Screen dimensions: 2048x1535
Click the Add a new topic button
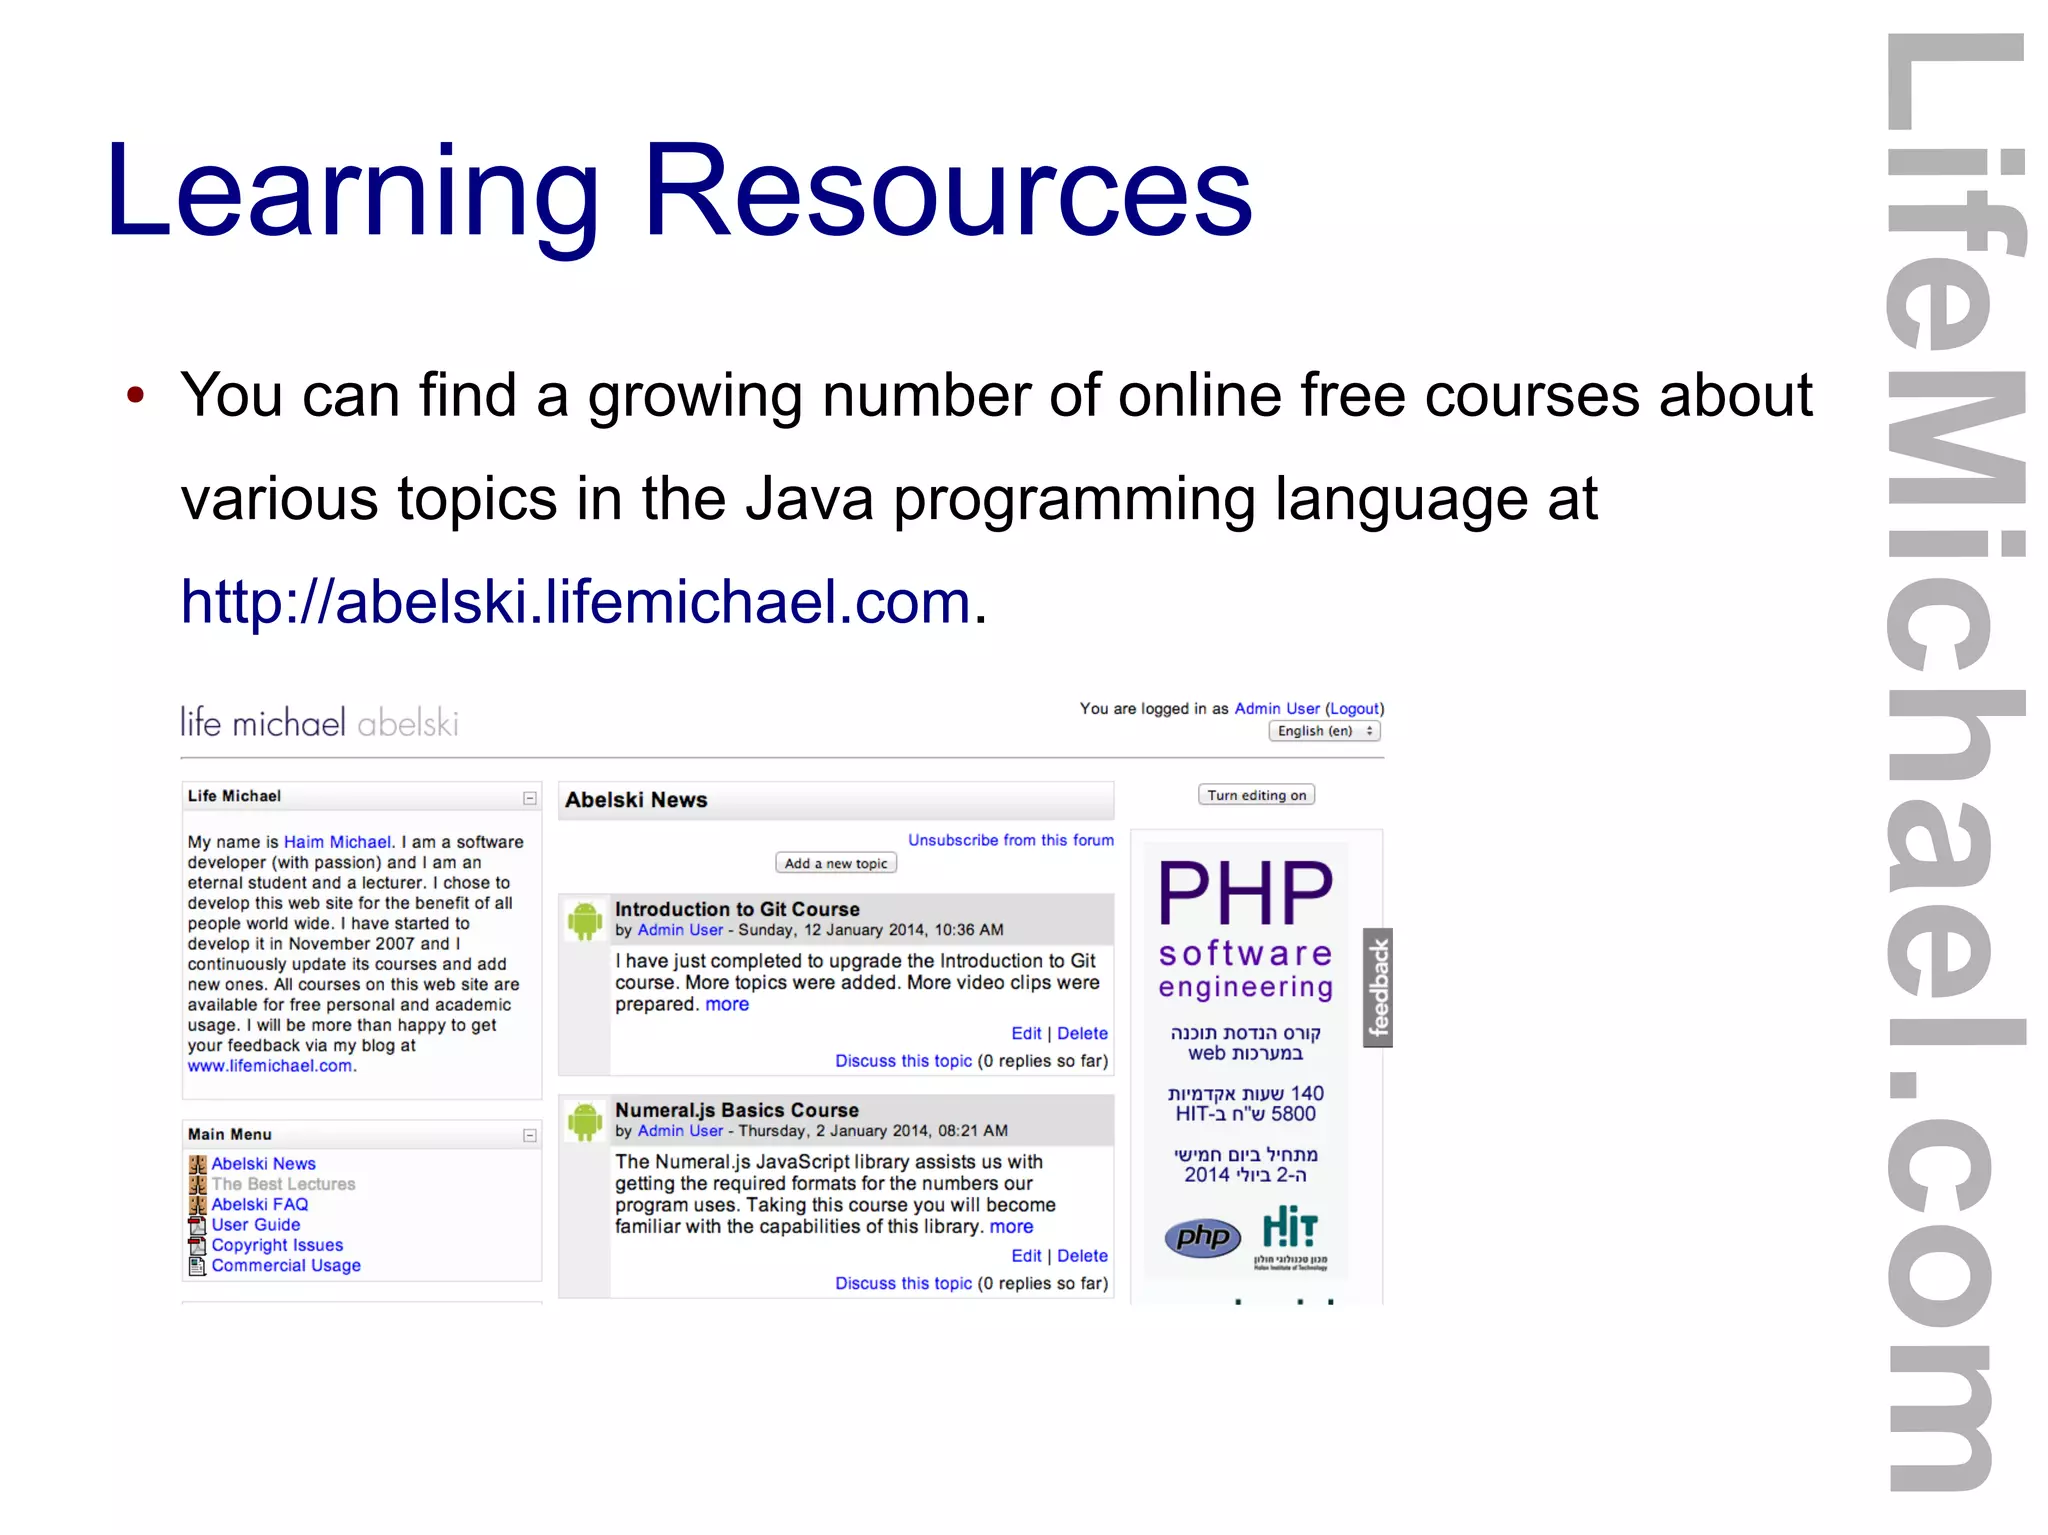click(x=836, y=863)
